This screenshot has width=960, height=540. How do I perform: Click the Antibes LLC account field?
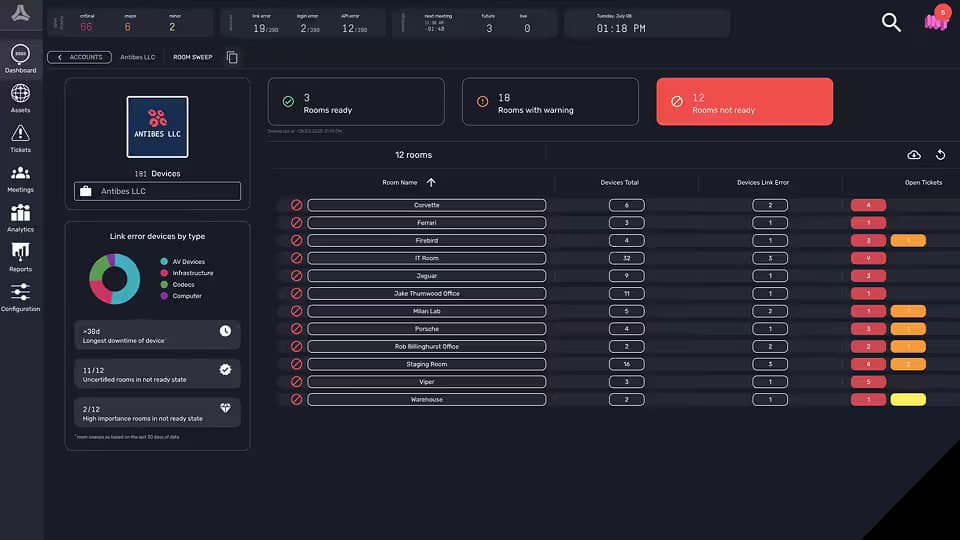click(x=157, y=191)
